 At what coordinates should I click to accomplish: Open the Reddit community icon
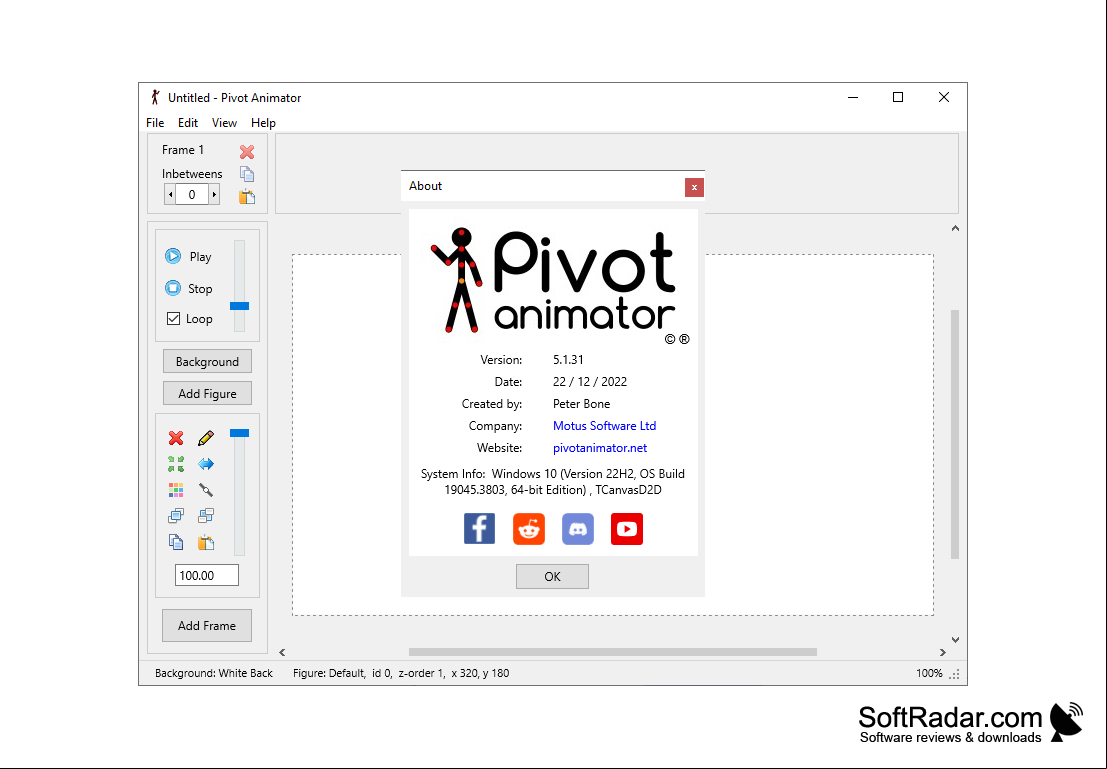click(x=529, y=529)
